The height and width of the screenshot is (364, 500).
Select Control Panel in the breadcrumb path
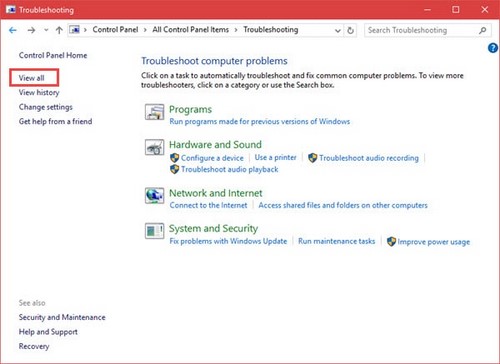tap(115, 30)
